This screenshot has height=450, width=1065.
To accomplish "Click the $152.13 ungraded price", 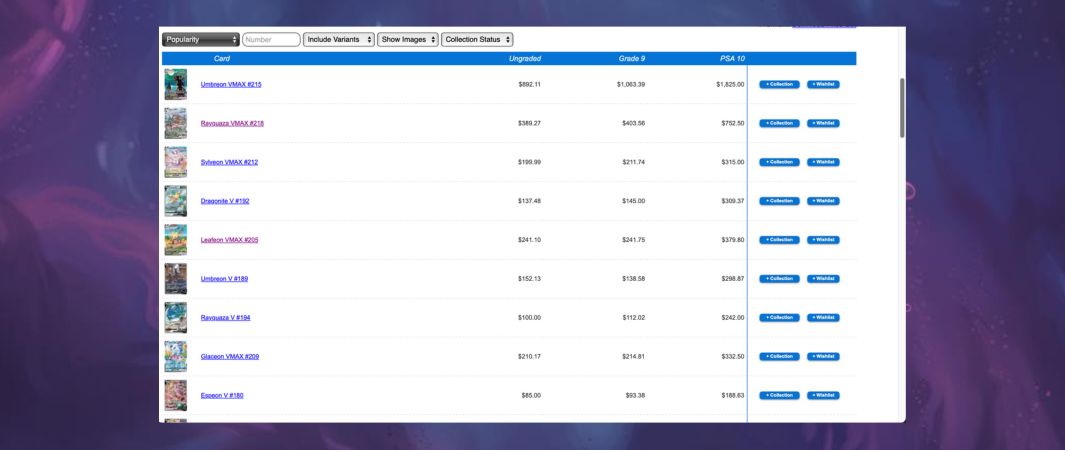I will [530, 279].
